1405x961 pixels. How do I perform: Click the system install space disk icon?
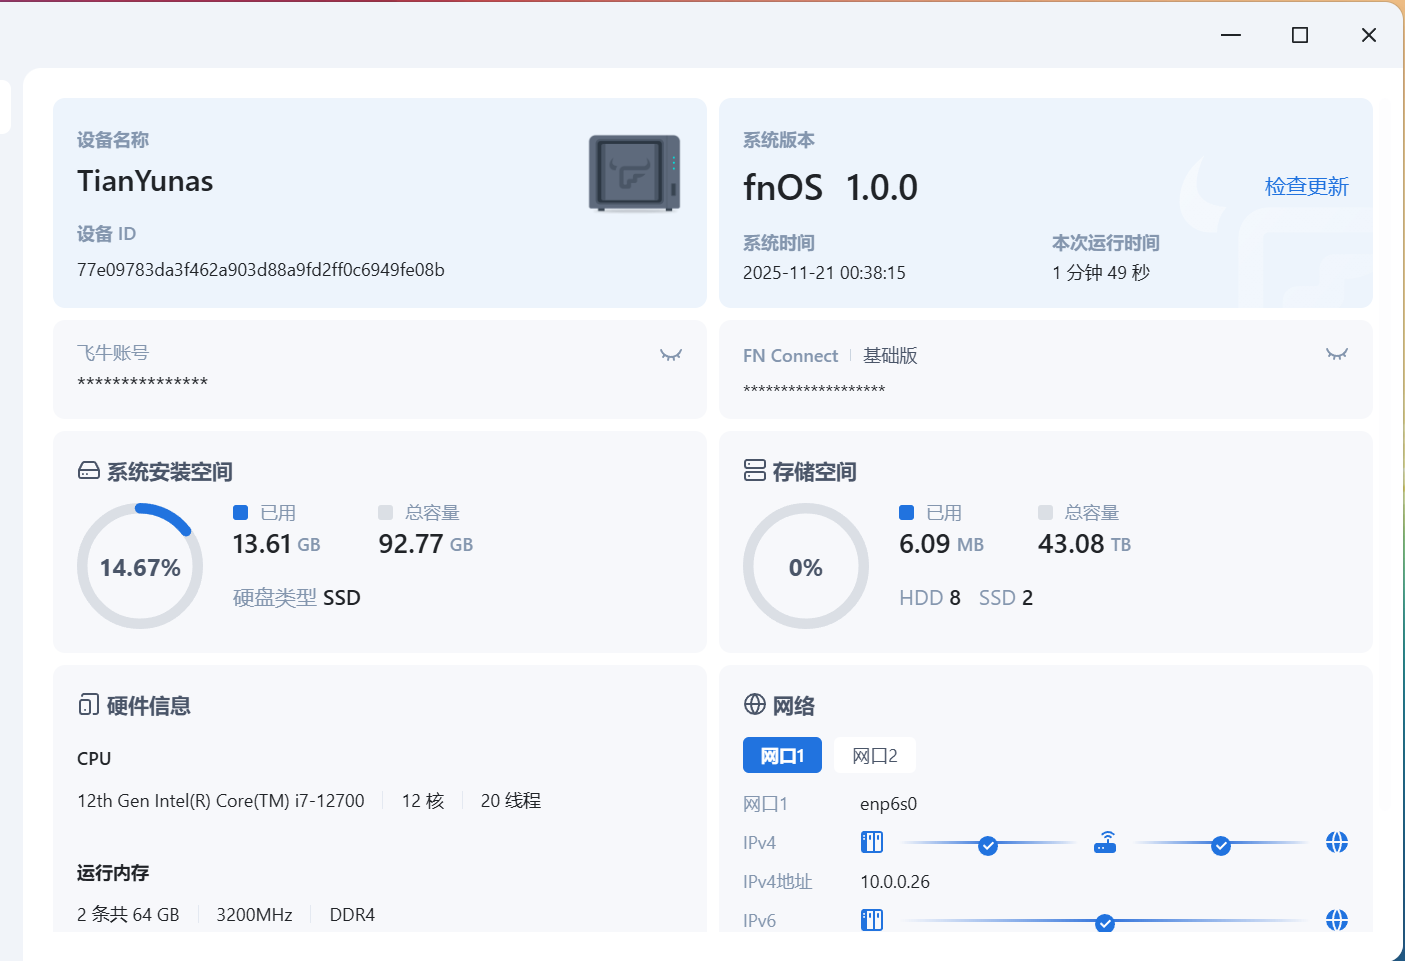[x=89, y=471]
